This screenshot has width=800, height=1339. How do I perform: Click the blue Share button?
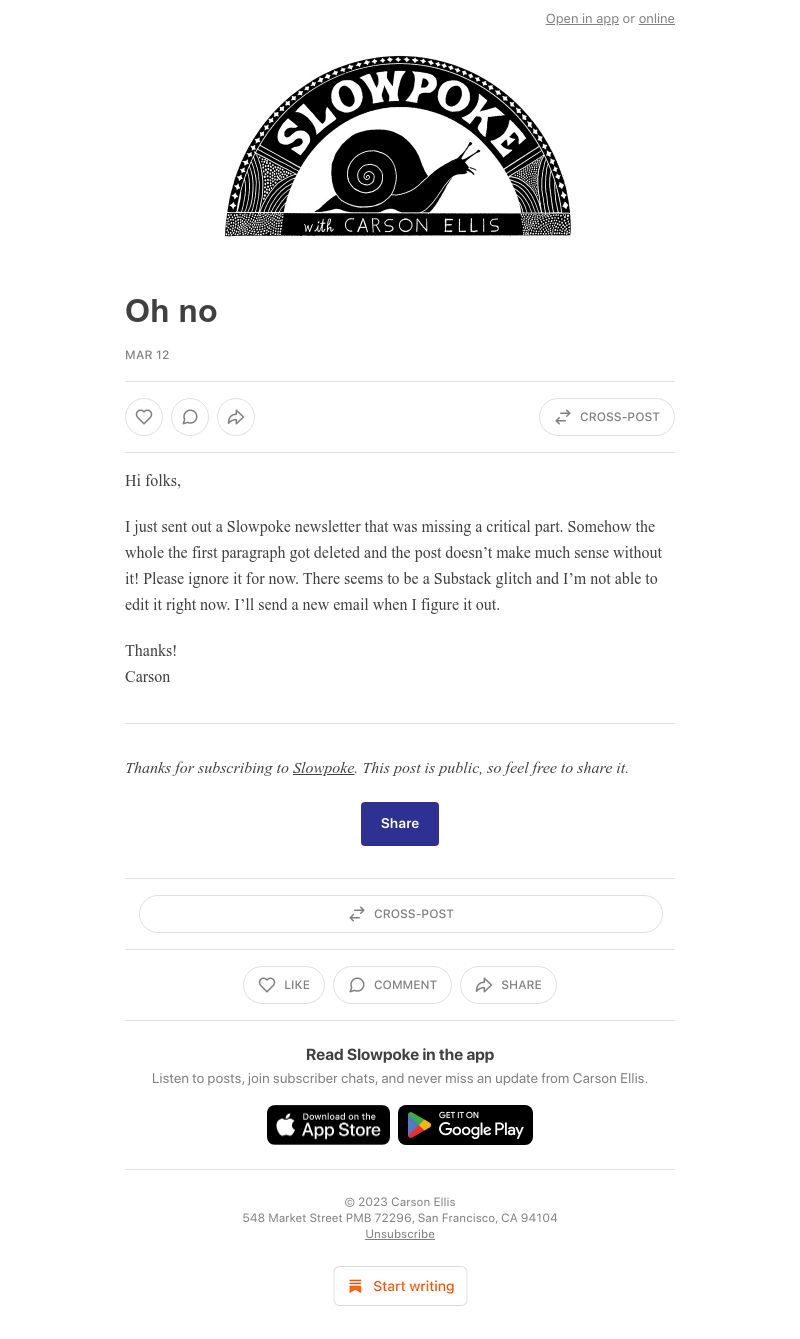pos(400,824)
